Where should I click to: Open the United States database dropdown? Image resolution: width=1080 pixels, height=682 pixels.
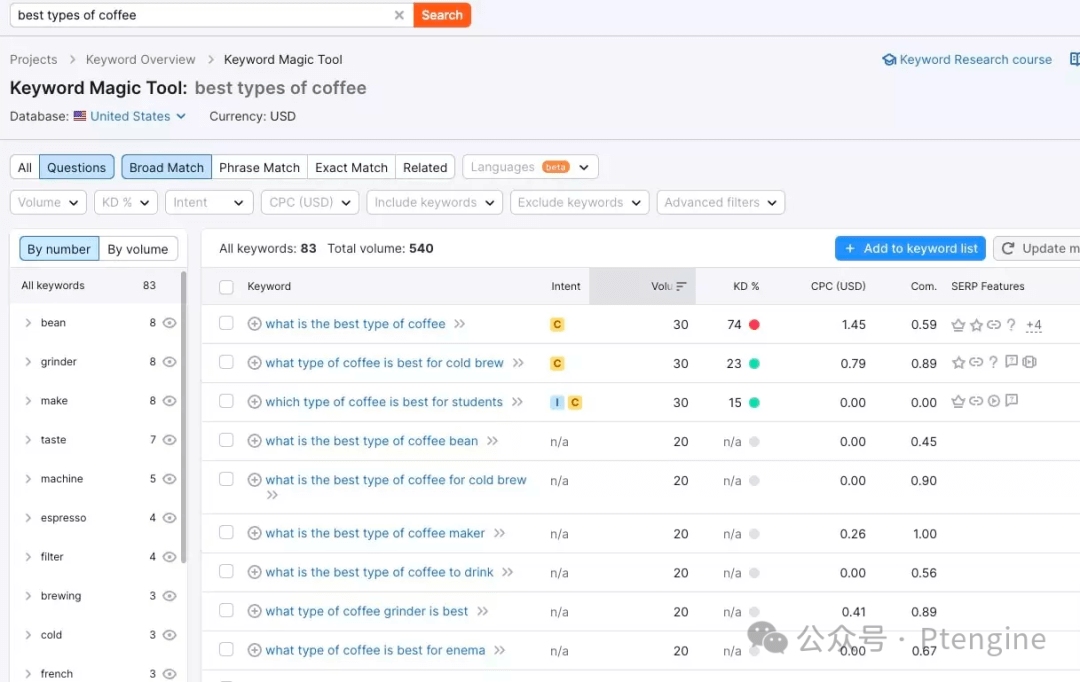point(138,116)
